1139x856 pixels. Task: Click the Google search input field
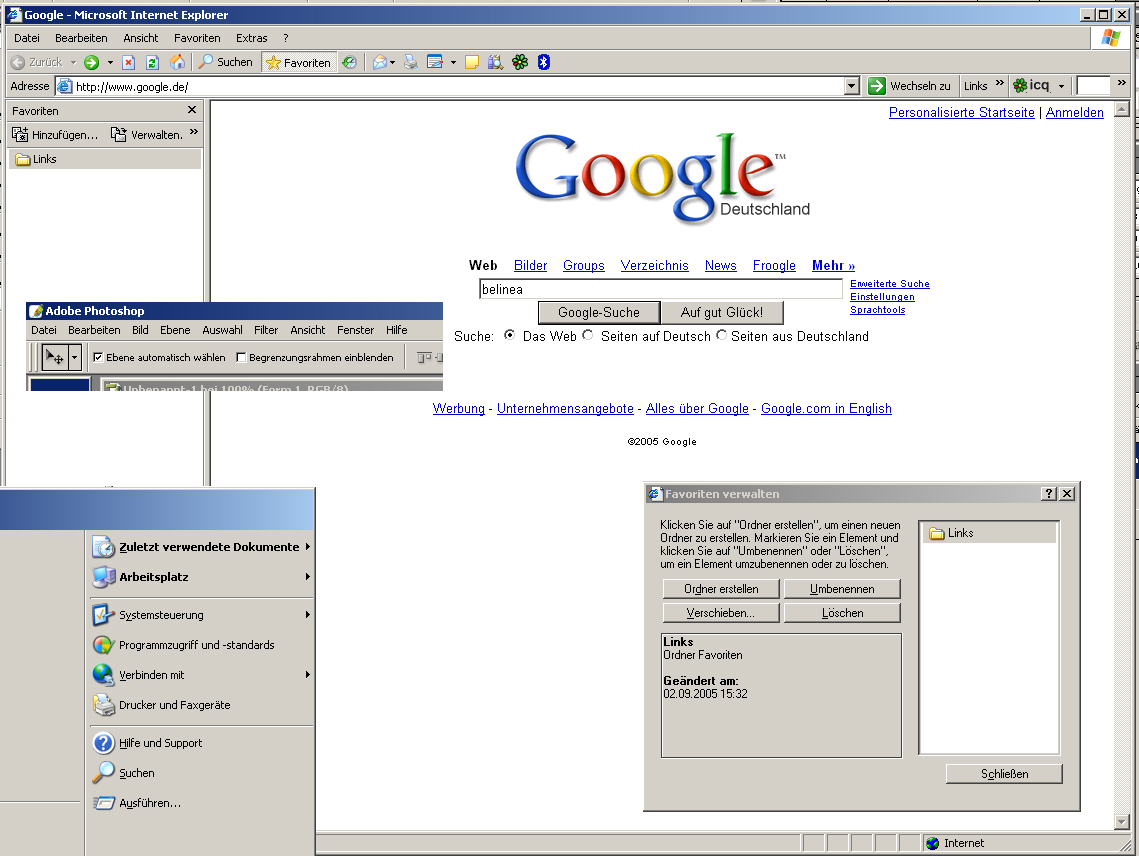(660, 289)
